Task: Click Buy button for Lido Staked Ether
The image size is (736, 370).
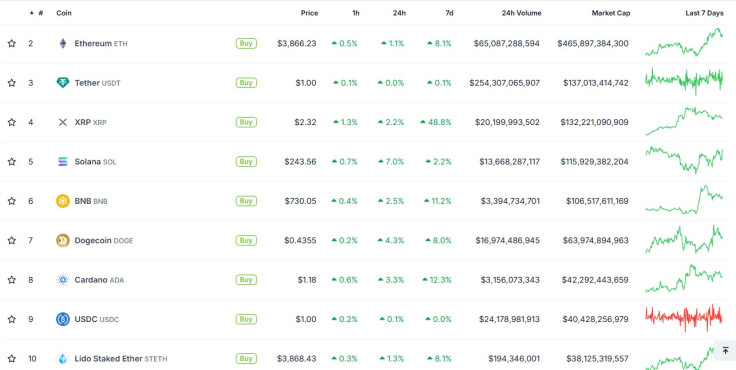Action: pyautogui.click(x=246, y=359)
